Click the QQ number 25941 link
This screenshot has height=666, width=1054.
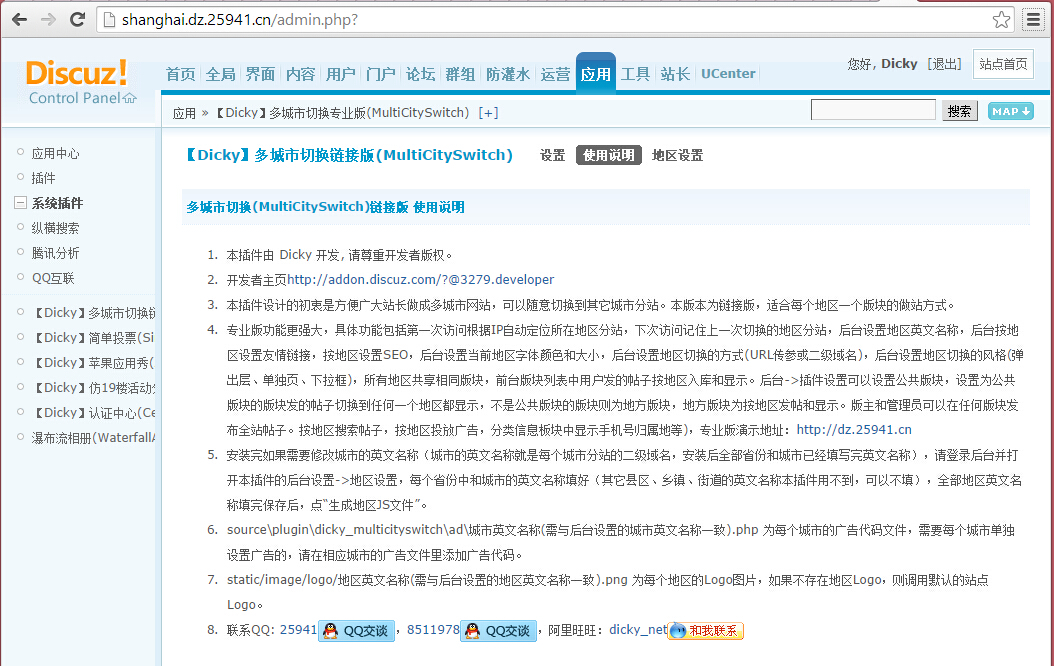click(x=298, y=630)
